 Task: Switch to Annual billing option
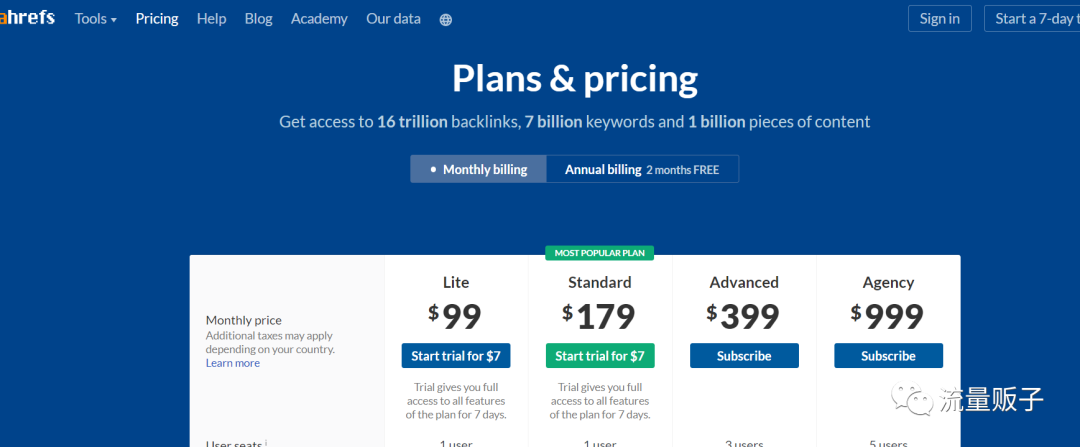[x=642, y=169]
